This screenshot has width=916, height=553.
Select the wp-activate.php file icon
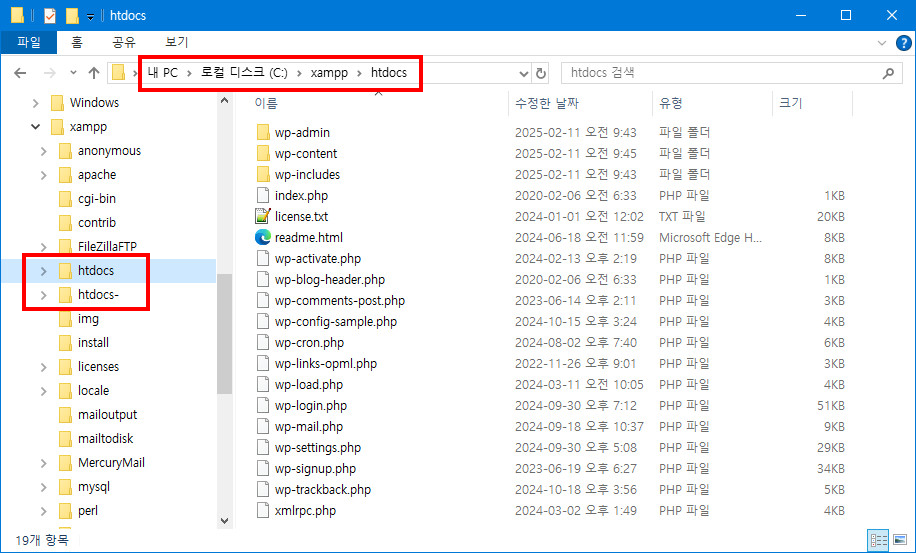(263, 259)
